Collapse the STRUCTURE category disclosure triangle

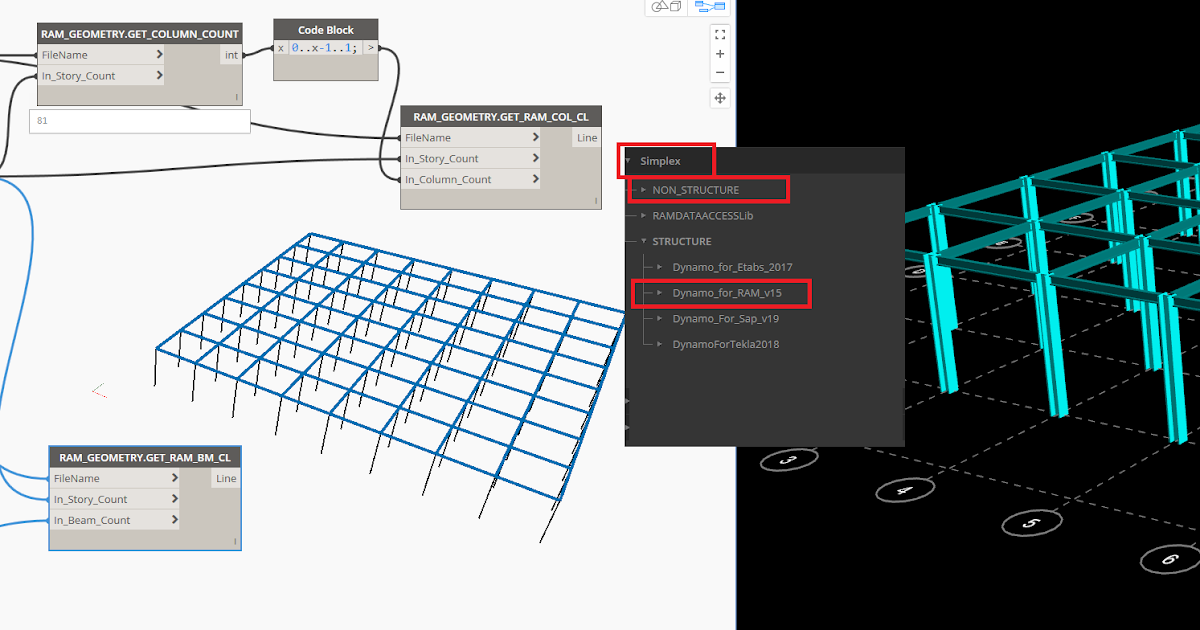644,241
